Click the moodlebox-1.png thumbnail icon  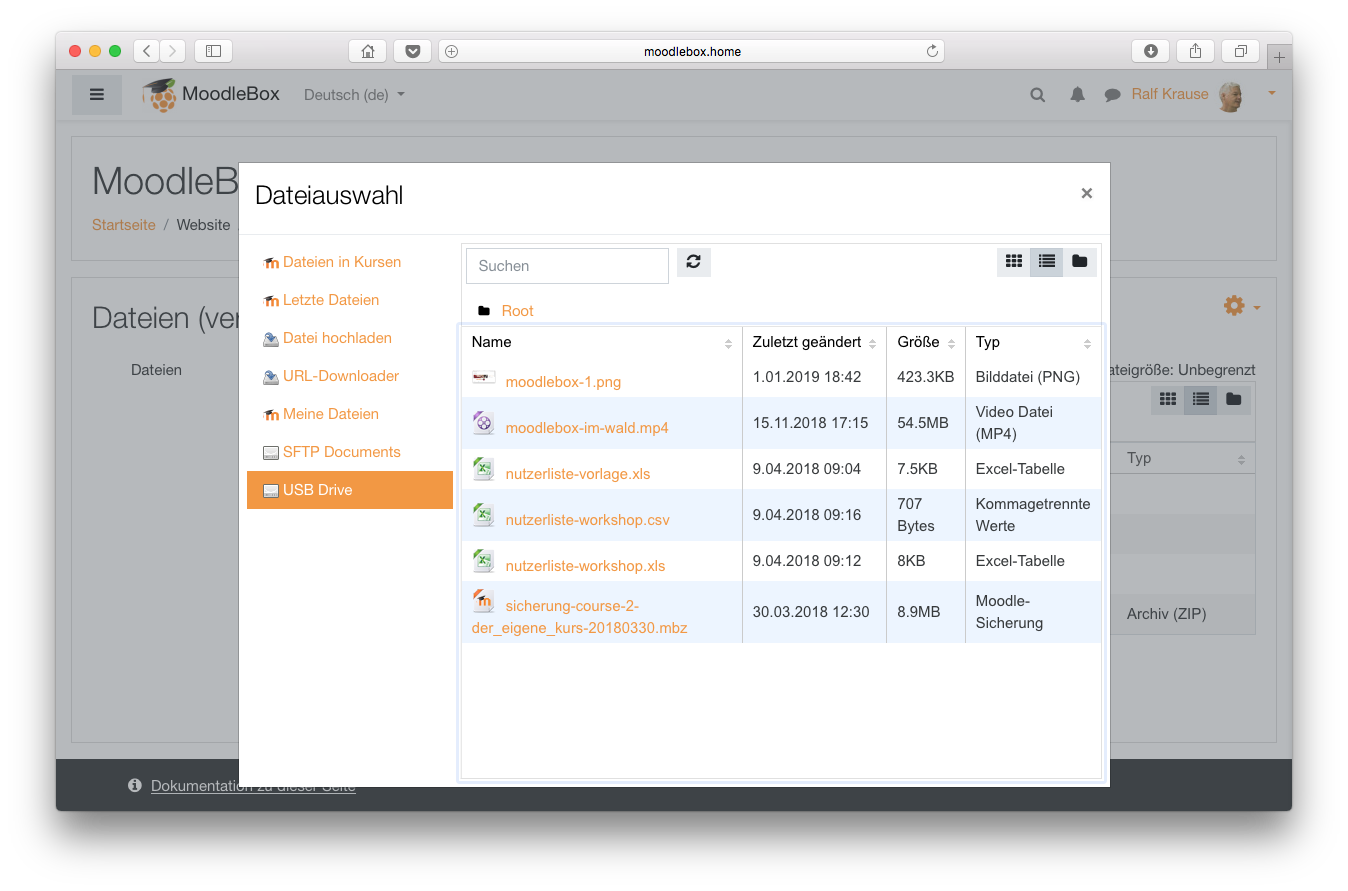484,377
